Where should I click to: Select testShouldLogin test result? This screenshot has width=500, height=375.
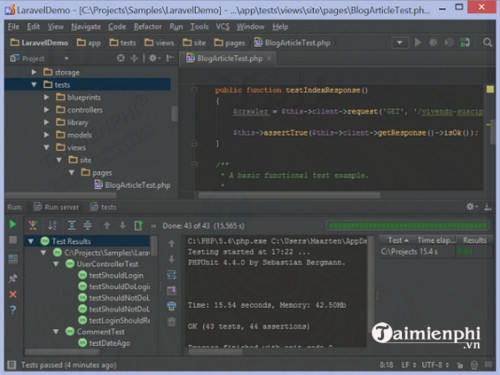coord(111,275)
